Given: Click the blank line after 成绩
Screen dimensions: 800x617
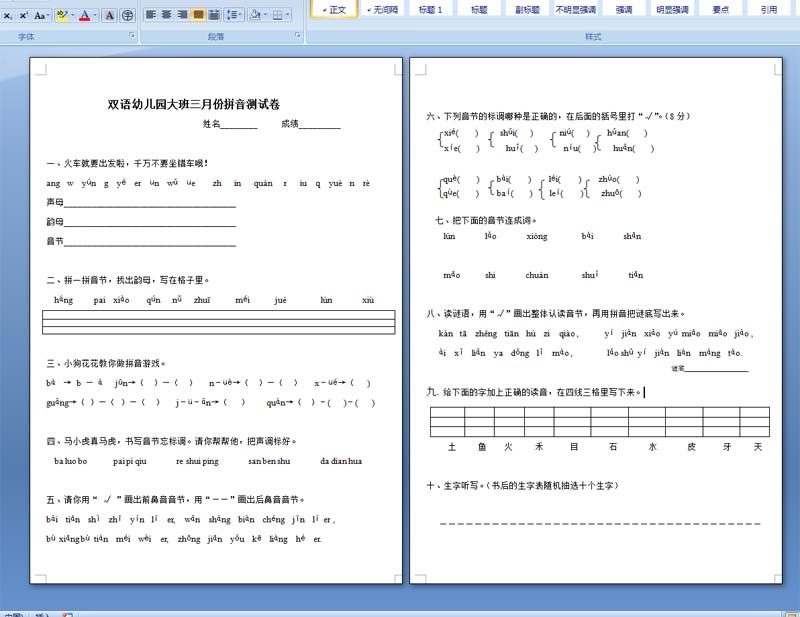Looking at the screenshot, I should pos(319,125).
